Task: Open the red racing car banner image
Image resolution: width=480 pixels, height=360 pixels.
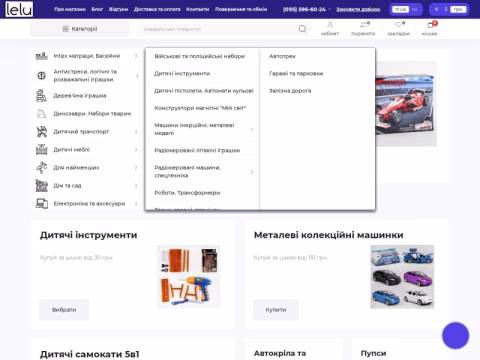Action: coord(406,104)
